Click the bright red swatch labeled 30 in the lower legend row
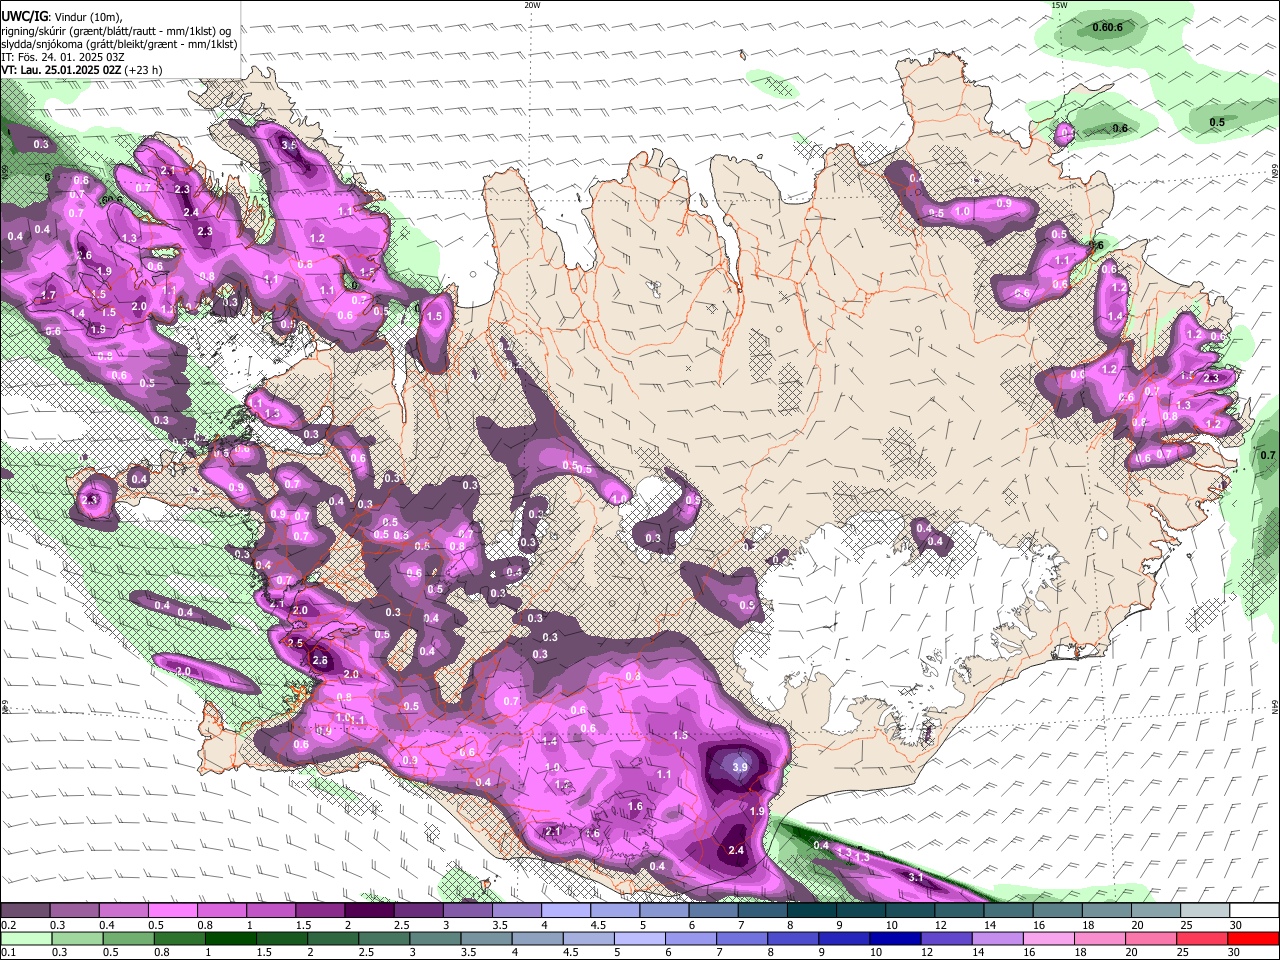 coord(1254,939)
